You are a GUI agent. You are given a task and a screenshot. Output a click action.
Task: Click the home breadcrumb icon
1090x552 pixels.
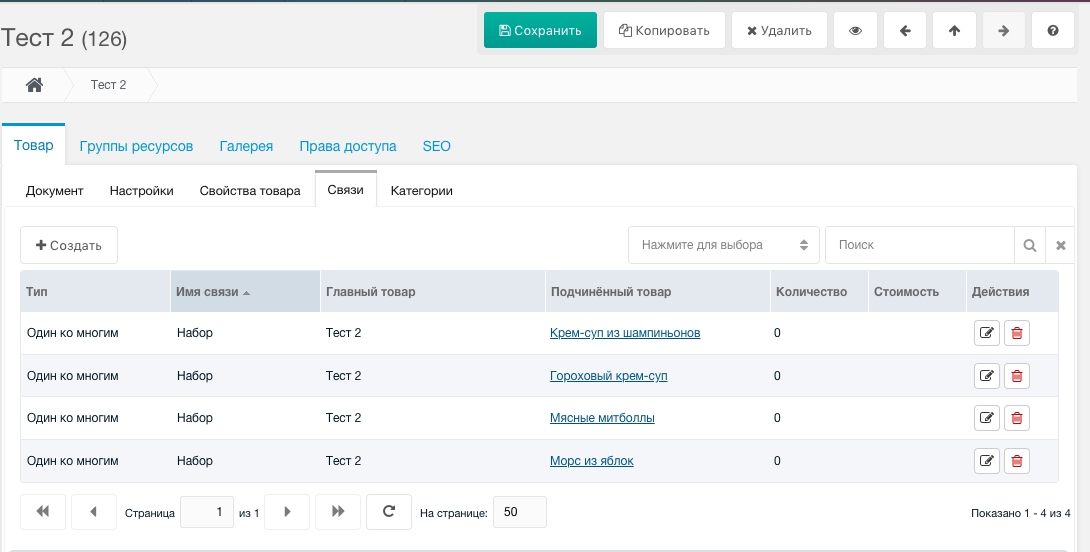point(34,85)
